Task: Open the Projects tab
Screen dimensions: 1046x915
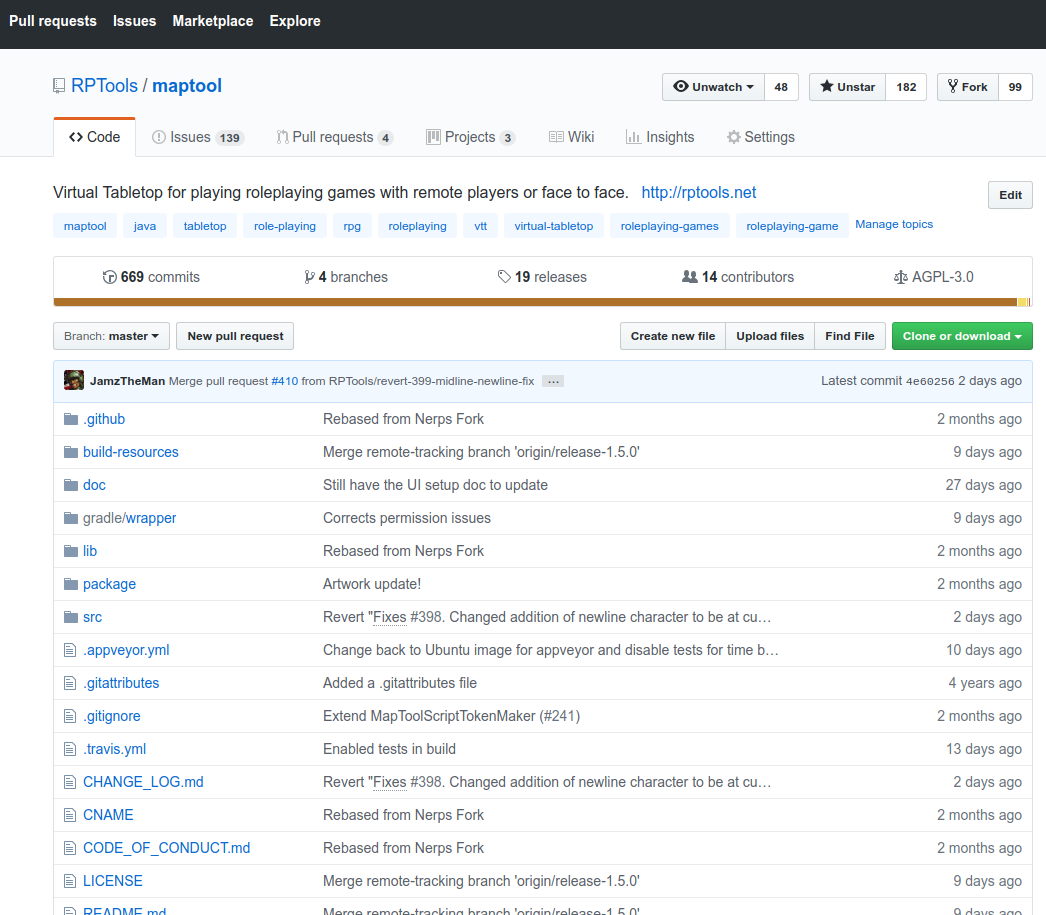Action: point(470,137)
